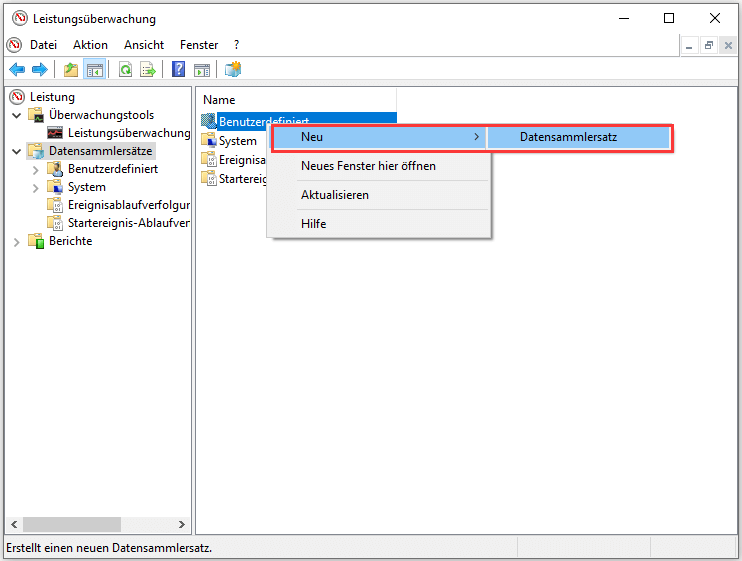The image size is (742, 561).
Task: Click the tree pane horizontal scrollbar
Action: tap(70, 524)
